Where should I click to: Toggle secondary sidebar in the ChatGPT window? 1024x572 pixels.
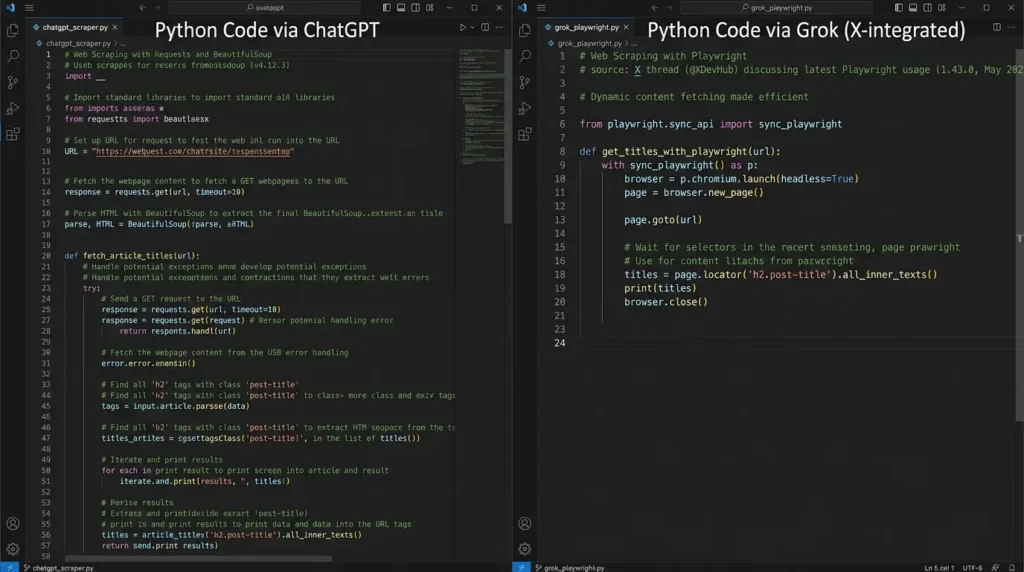click(415, 8)
